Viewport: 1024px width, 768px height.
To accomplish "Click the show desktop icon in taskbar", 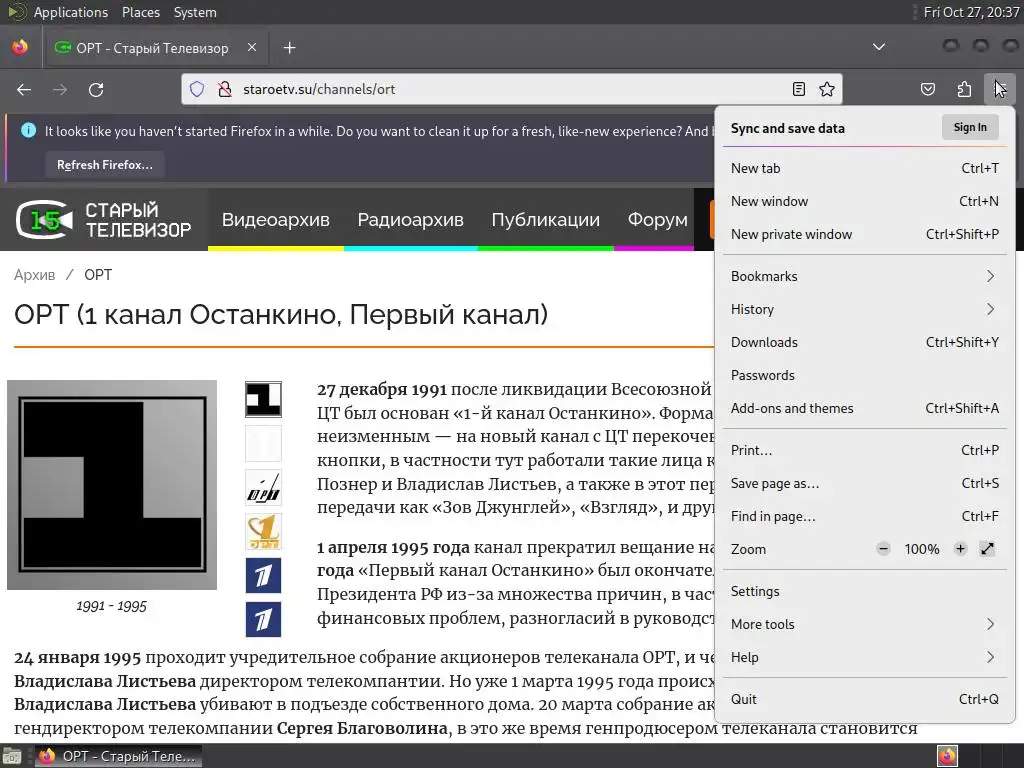I will click(12, 756).
